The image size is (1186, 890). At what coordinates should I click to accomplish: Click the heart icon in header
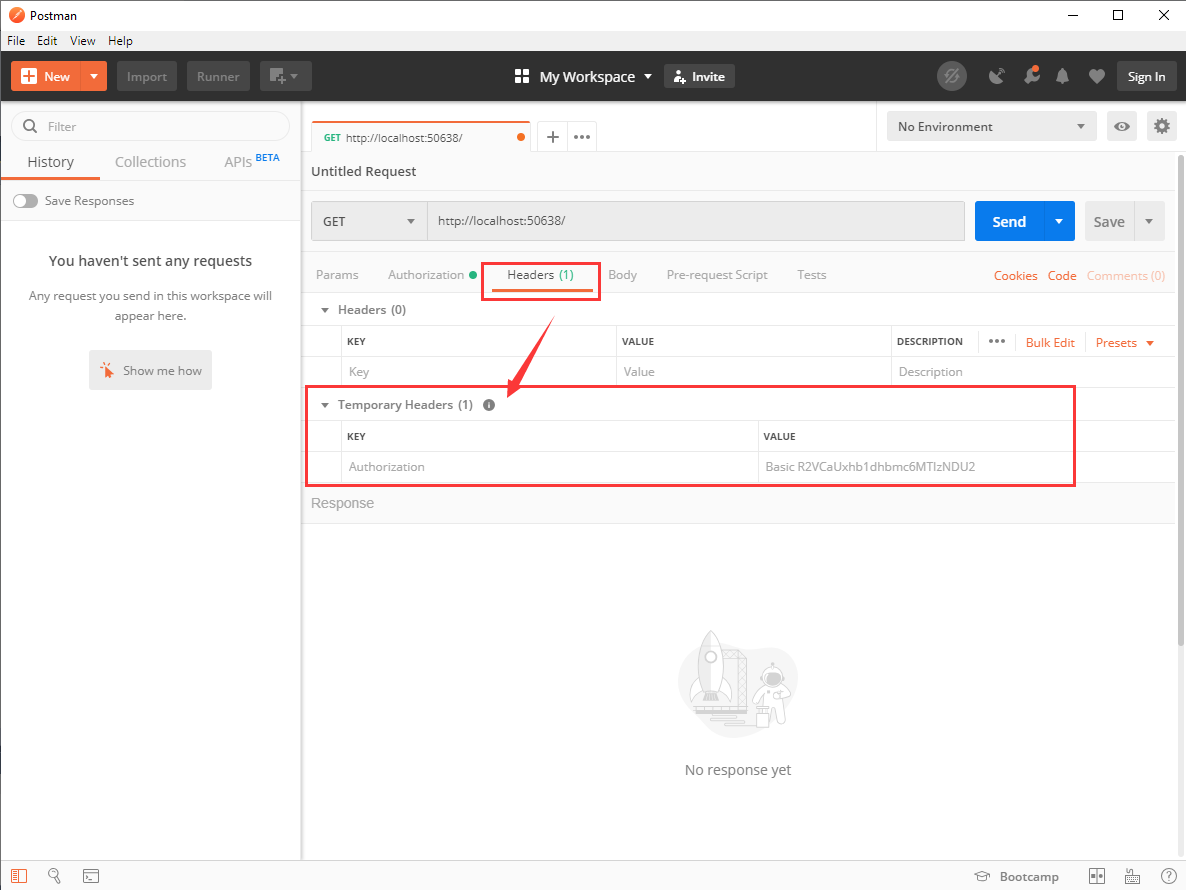pos(1096,76)
